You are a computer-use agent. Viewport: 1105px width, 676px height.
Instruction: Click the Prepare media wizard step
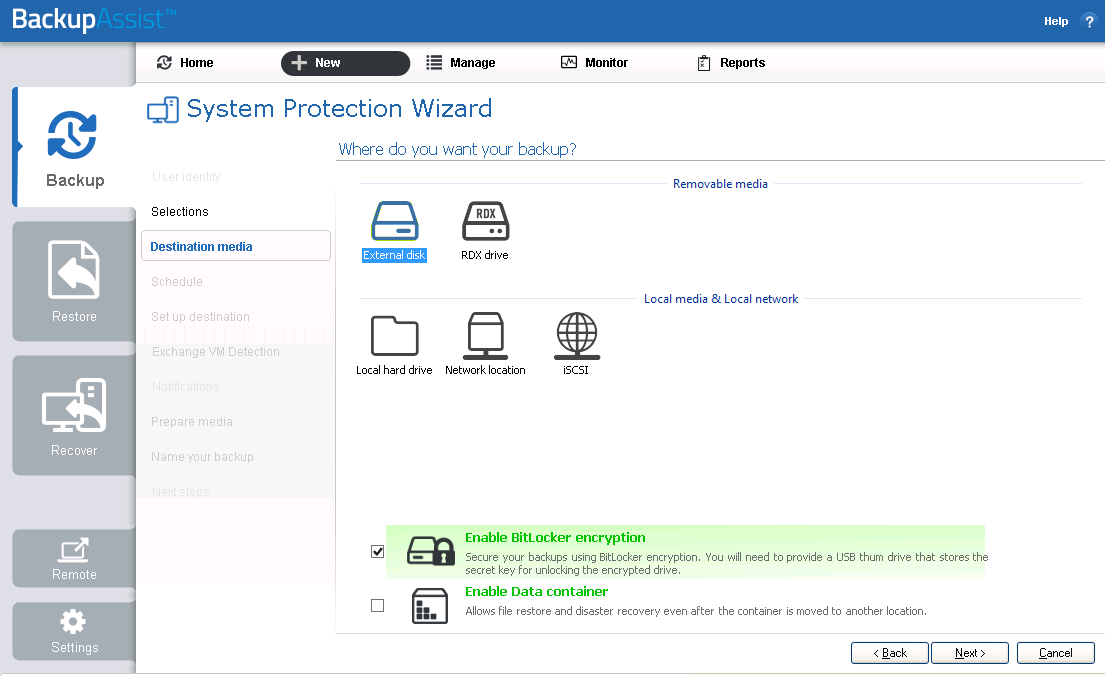[x=192, y=422]
